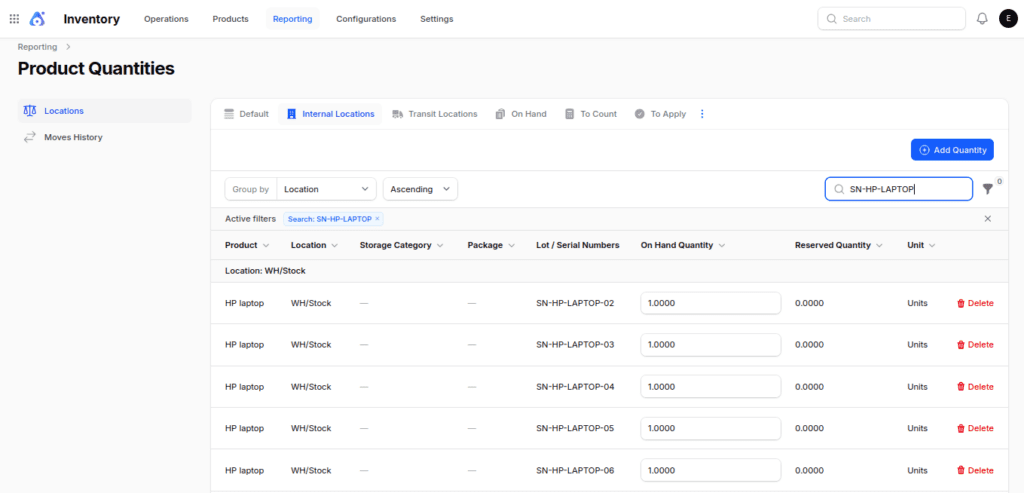Image resolution: width=1024 pixels, height=493 pixels.
Task: Open the more views three-dot menu
Action: [702, 114]
